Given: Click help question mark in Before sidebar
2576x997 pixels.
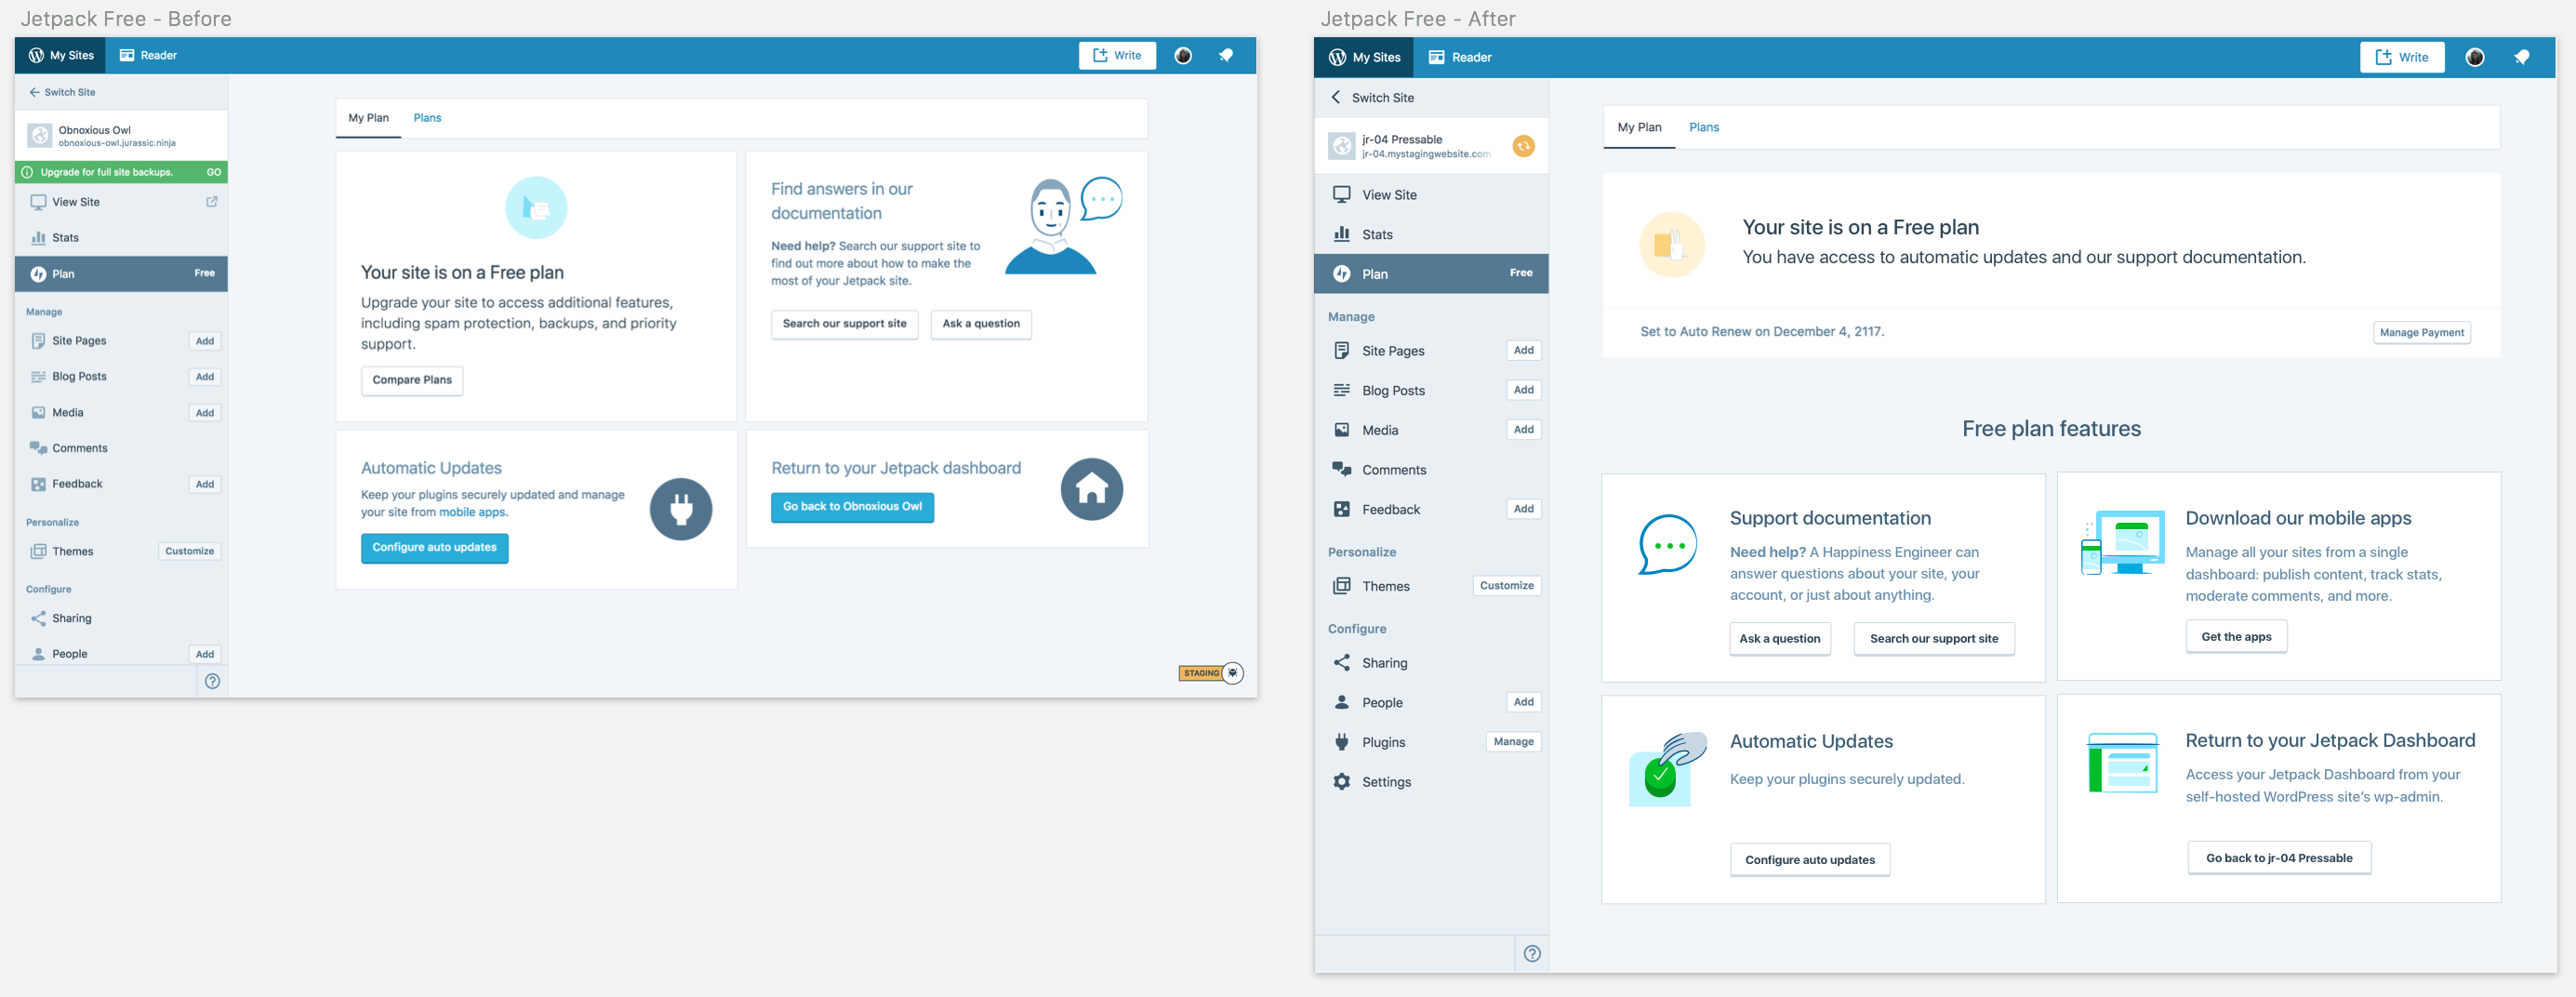Looking at the screenshot, I should click(212, 682).
